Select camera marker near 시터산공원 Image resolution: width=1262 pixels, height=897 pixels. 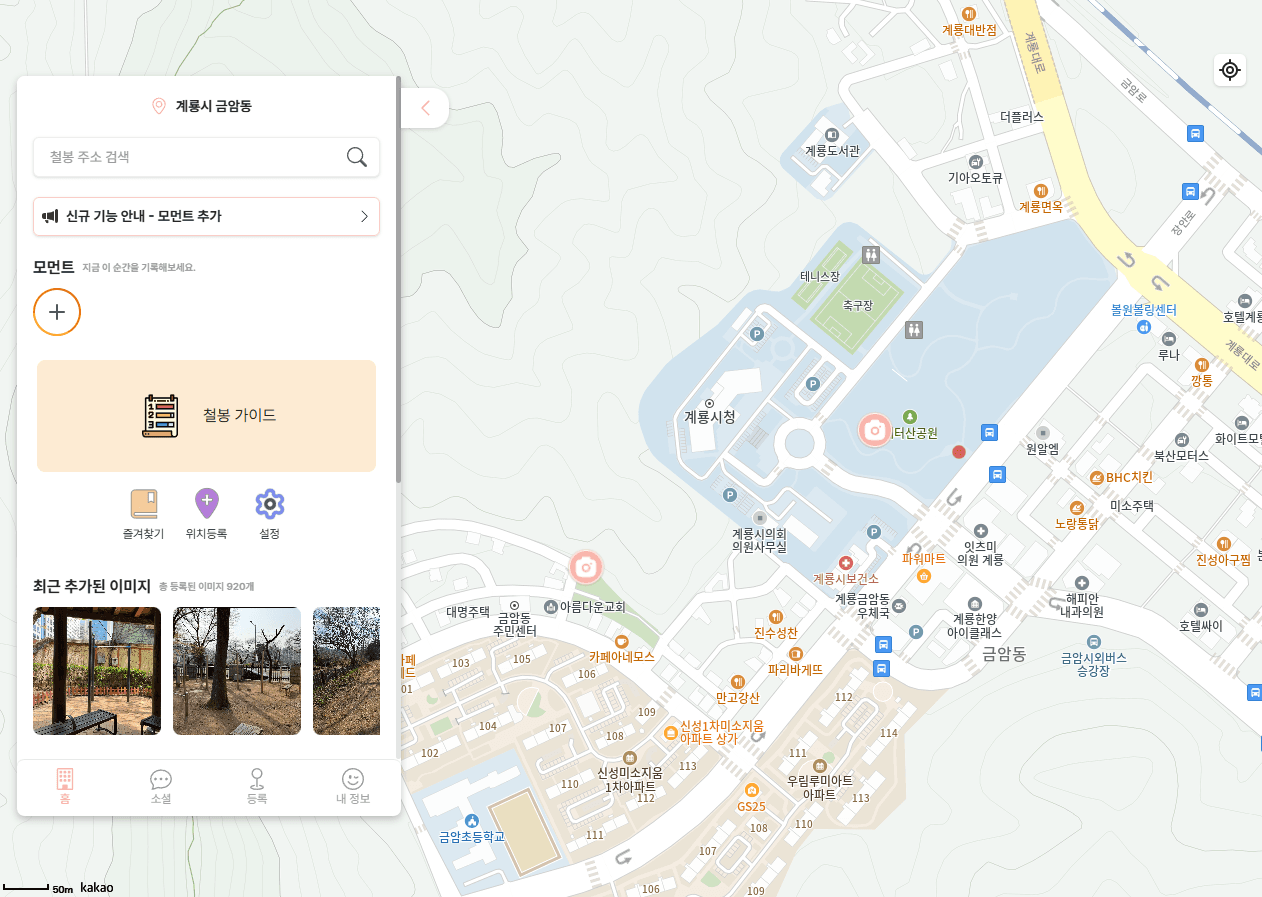point(874,430)
